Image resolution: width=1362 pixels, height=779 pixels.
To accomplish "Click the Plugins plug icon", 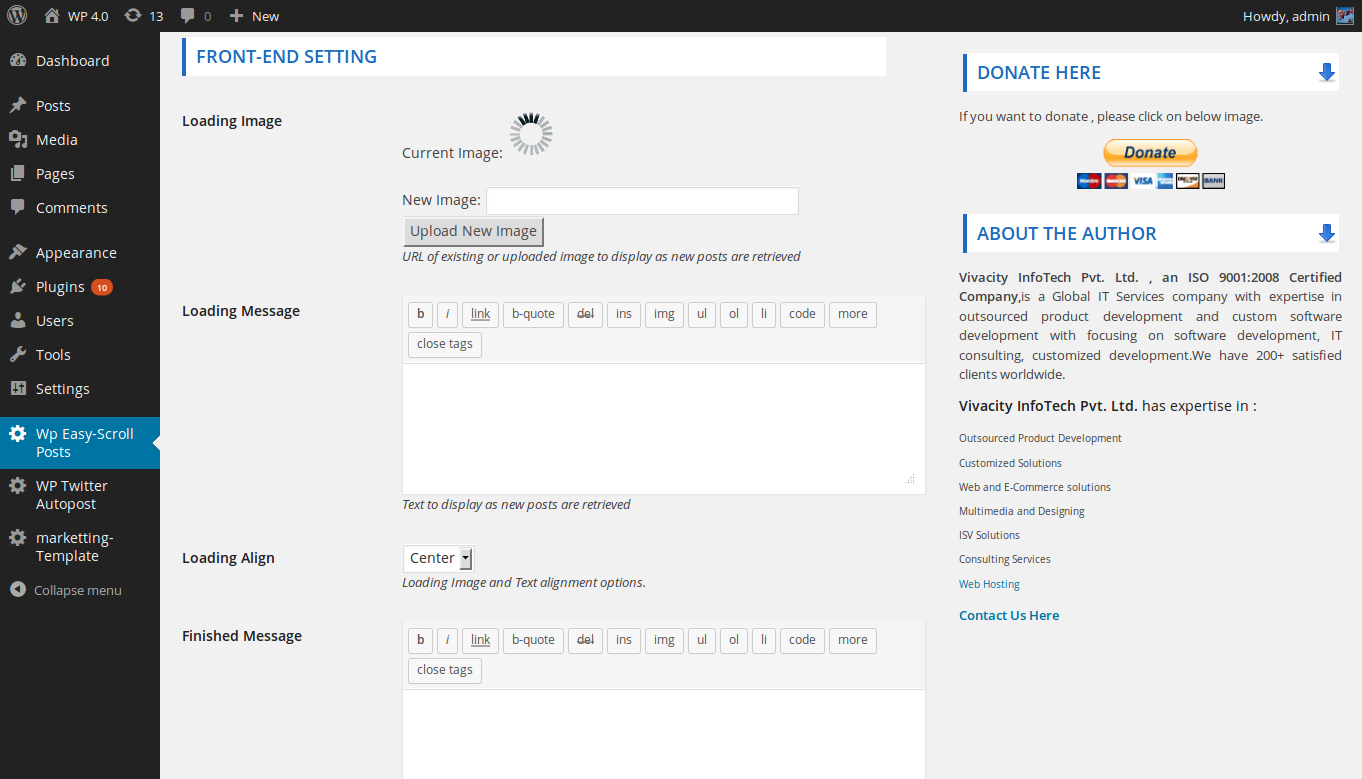I will click(x=18, y=287).
